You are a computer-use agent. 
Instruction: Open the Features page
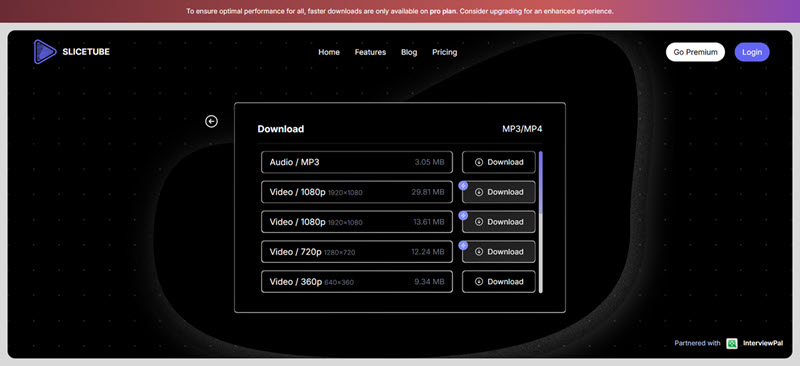point(370,52)
